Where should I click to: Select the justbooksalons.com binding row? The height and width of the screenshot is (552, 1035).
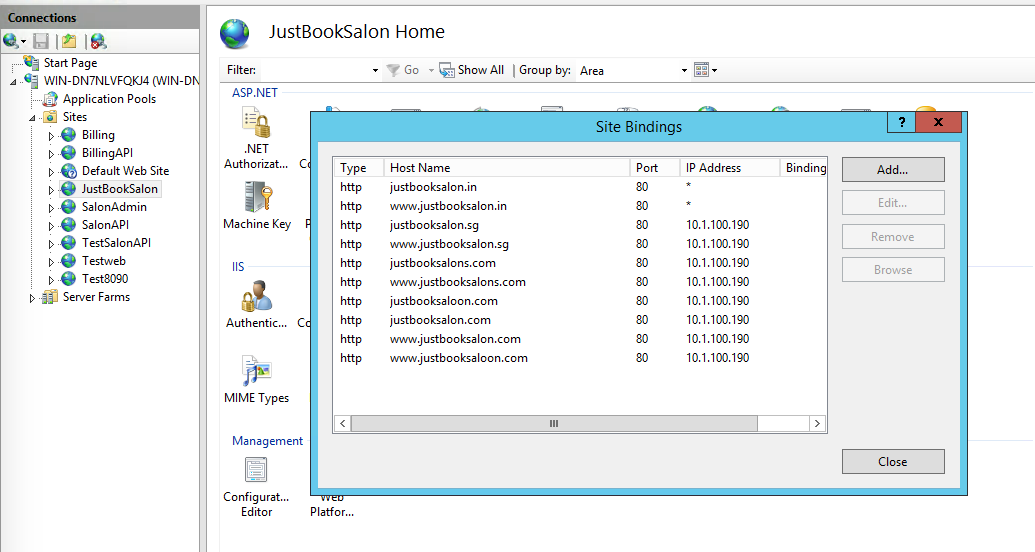pos(580,263)
